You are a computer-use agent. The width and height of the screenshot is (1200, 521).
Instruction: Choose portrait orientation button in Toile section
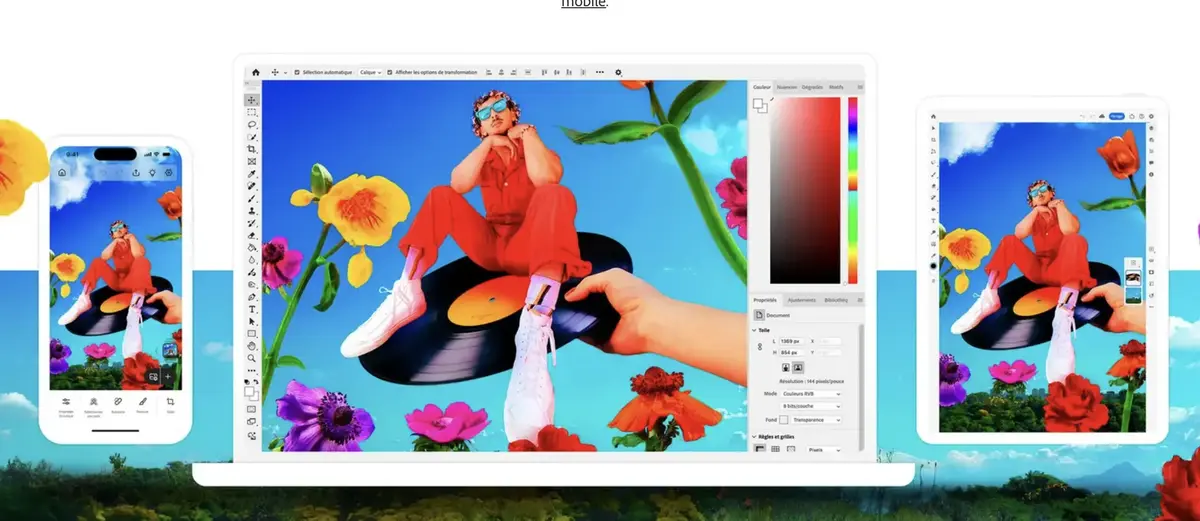(786, 367)
